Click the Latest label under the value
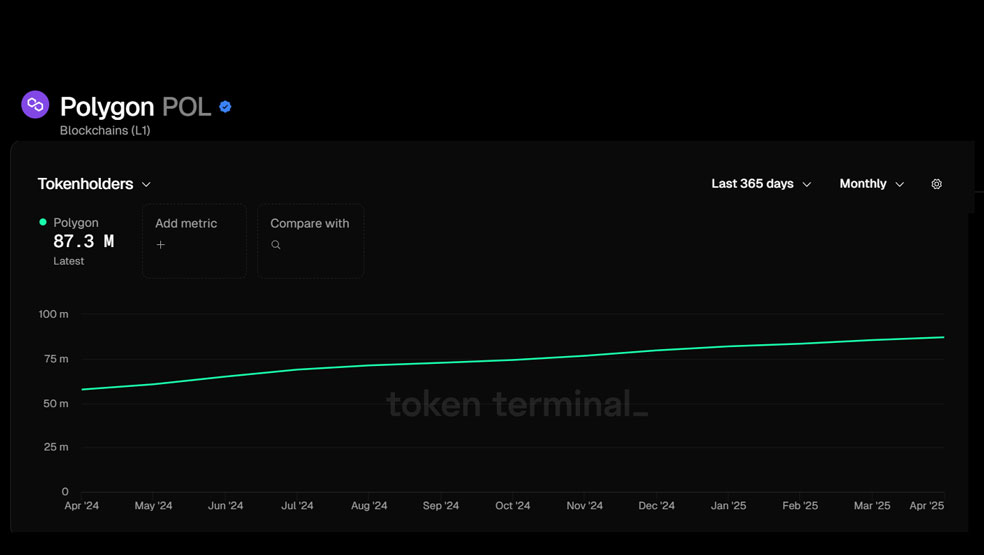Image resolution: width=984 pixels, height=555 pixels. point(68,261)
